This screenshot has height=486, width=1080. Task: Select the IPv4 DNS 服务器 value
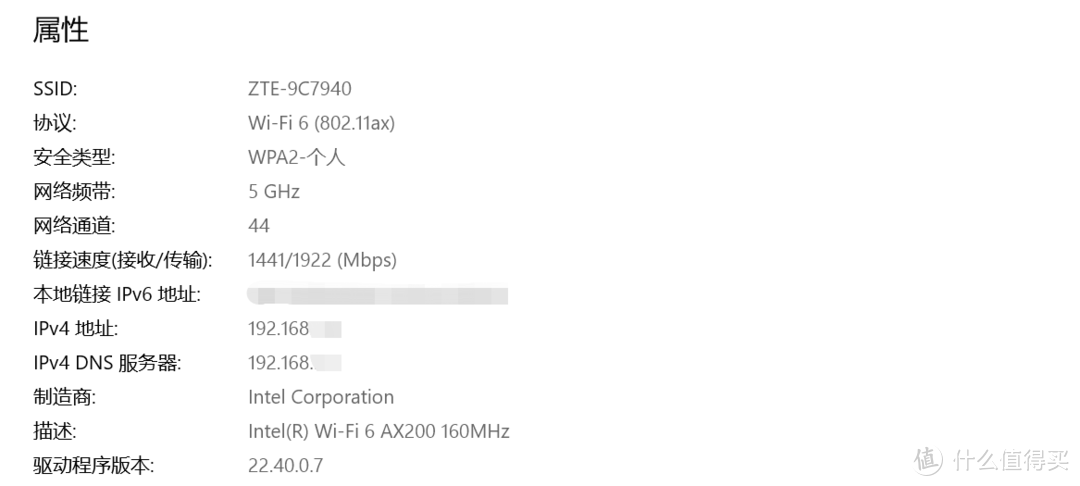coord(294,363)
